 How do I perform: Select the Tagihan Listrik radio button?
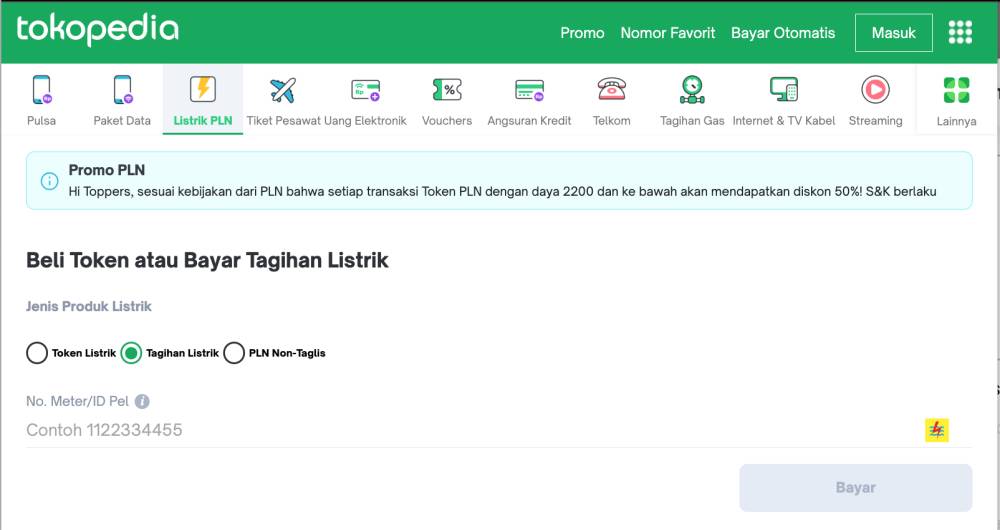[131, 353]
